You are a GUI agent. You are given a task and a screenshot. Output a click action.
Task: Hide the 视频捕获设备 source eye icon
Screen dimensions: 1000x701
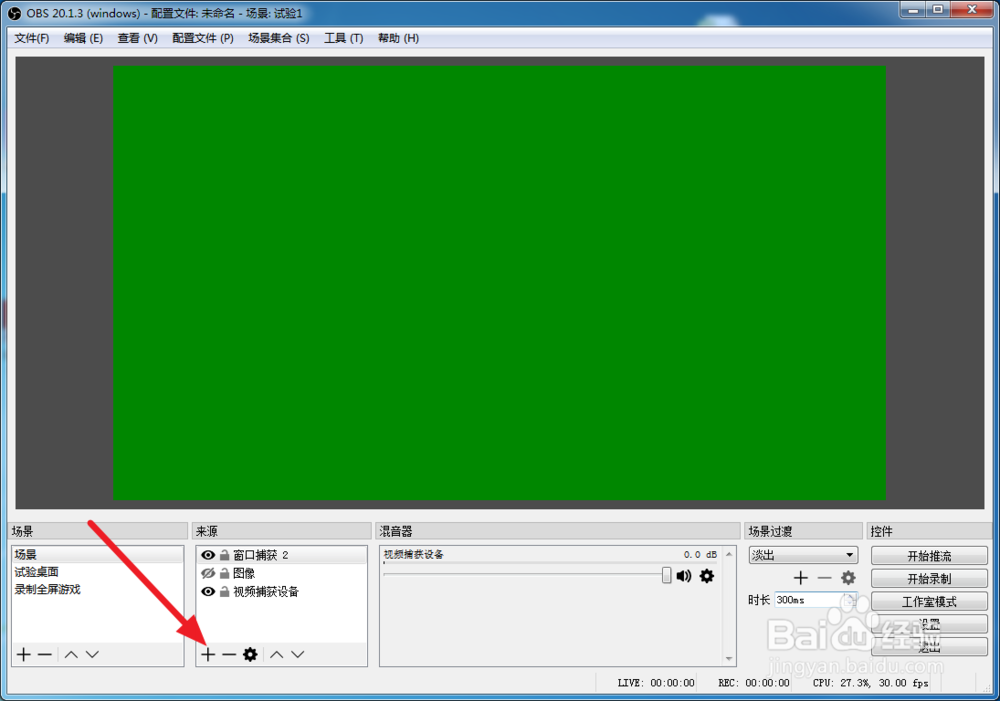pos(208,592)
